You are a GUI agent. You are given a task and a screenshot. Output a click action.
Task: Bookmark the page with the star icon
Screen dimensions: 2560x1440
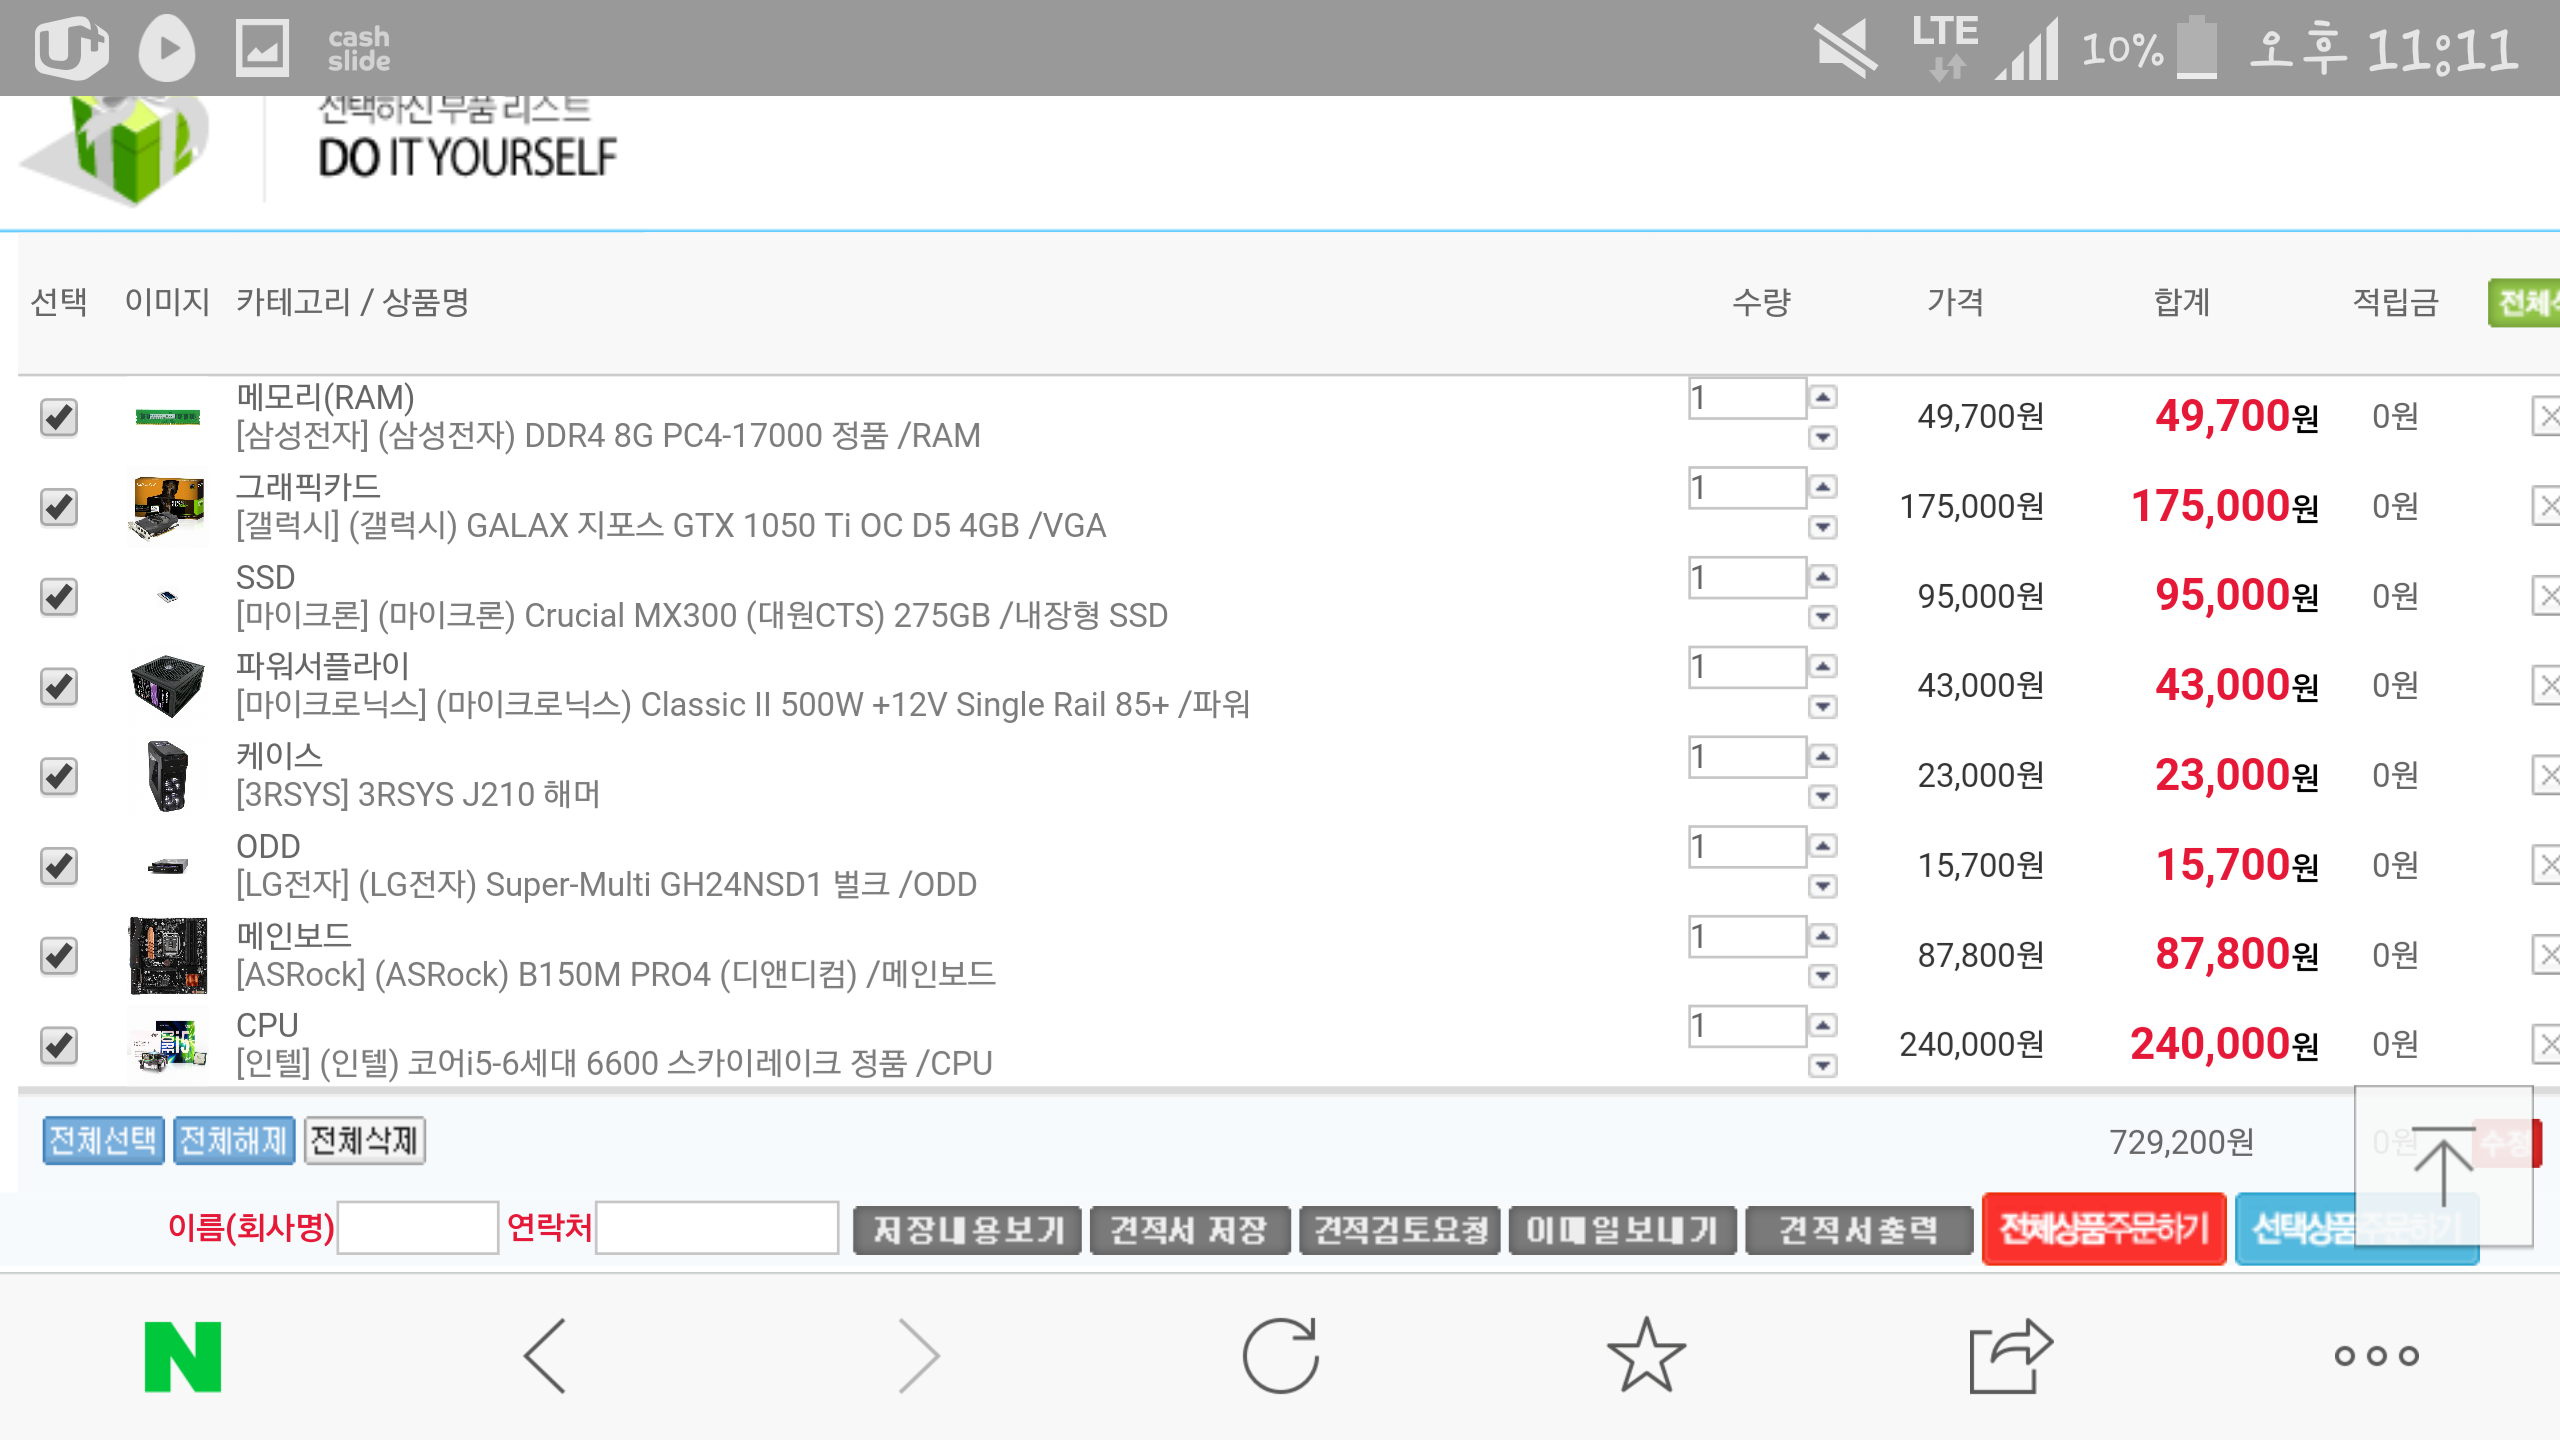point(1646,1356)
